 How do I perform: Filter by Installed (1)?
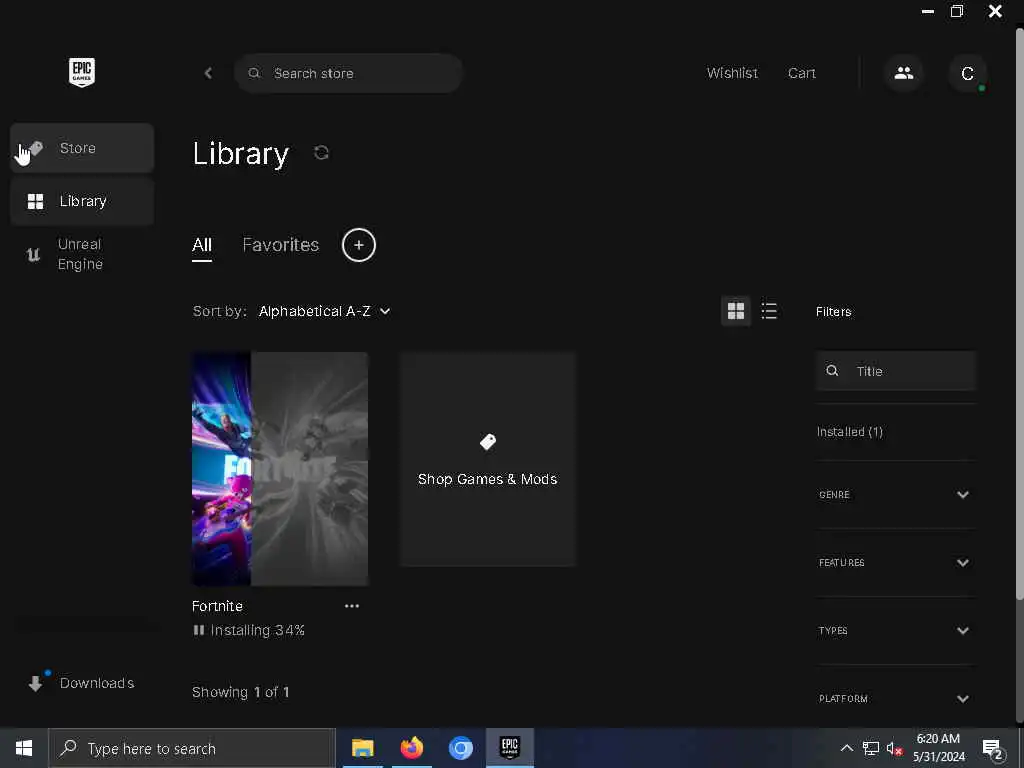850,432
